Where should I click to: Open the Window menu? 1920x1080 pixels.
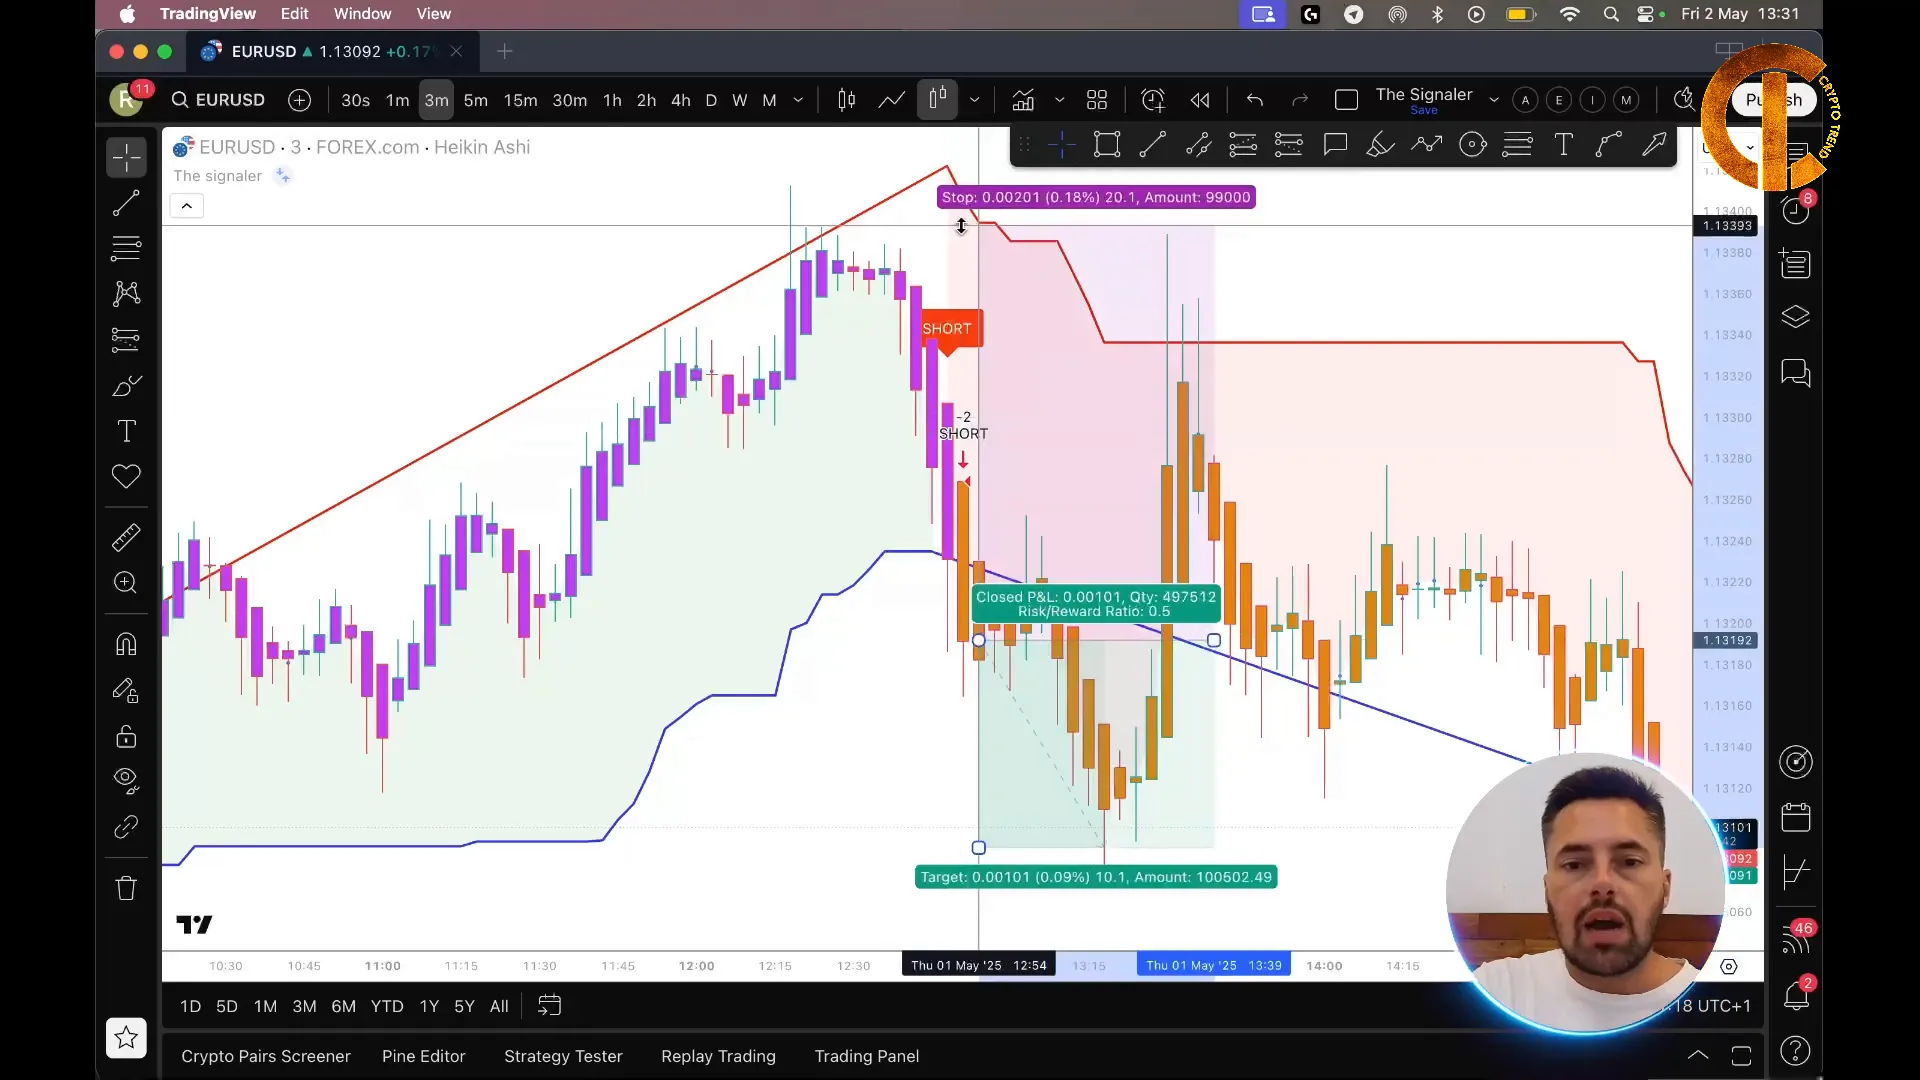tap(362, 14)
